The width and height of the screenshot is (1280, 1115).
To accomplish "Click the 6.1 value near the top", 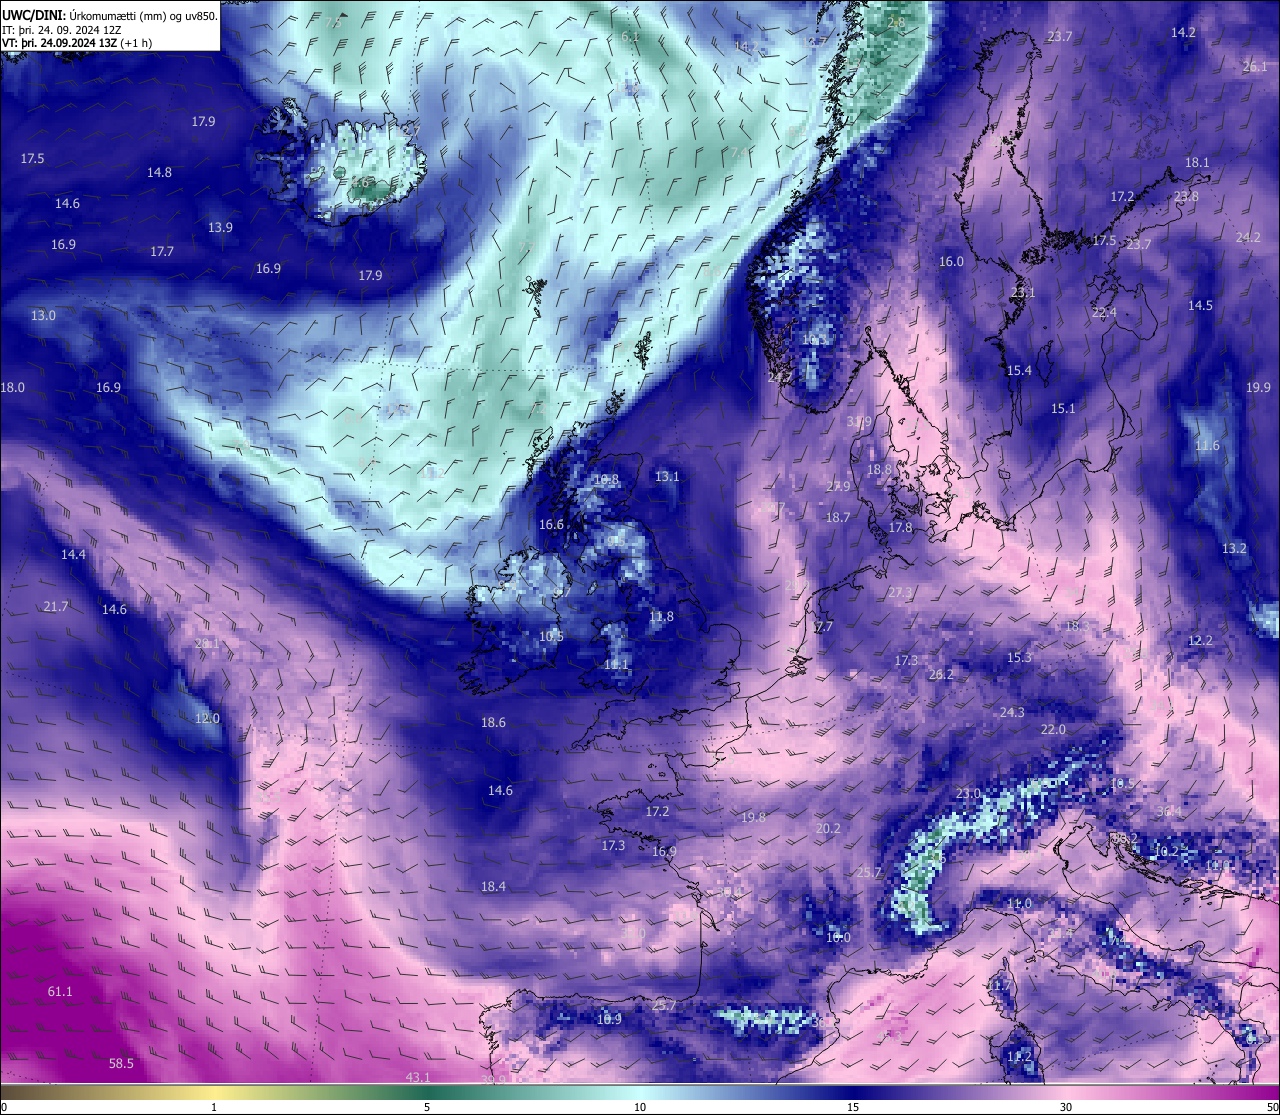I will tap(630, 36).
